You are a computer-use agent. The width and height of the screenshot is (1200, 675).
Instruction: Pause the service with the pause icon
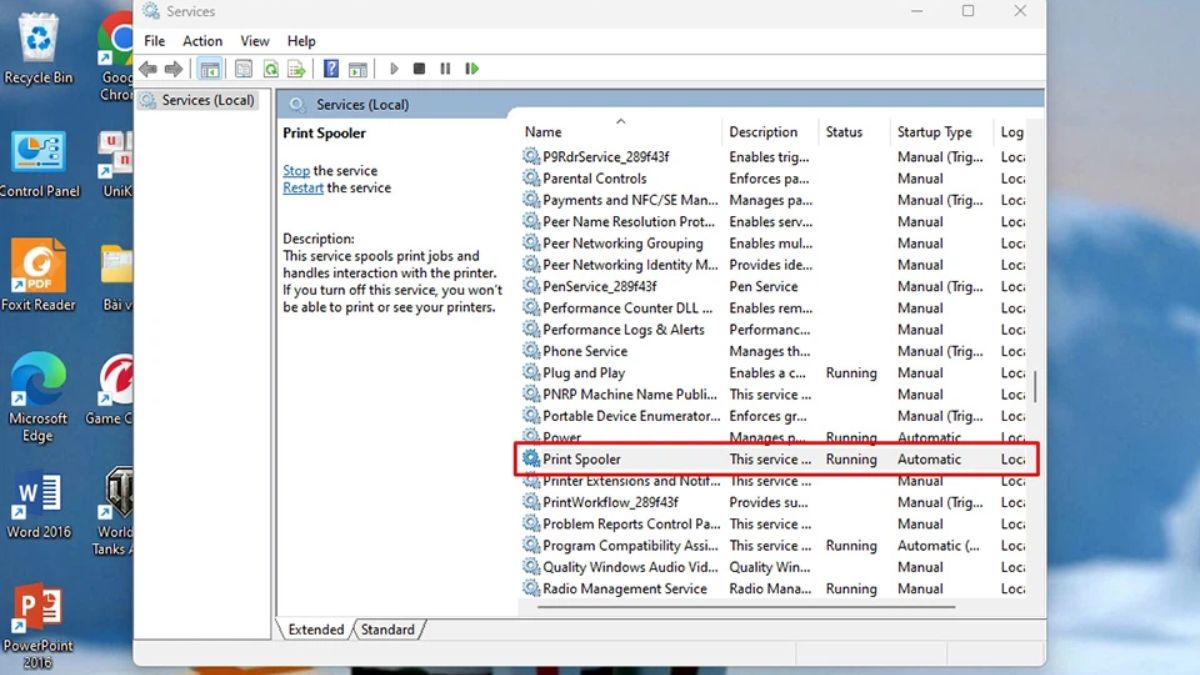click(444, 68)
